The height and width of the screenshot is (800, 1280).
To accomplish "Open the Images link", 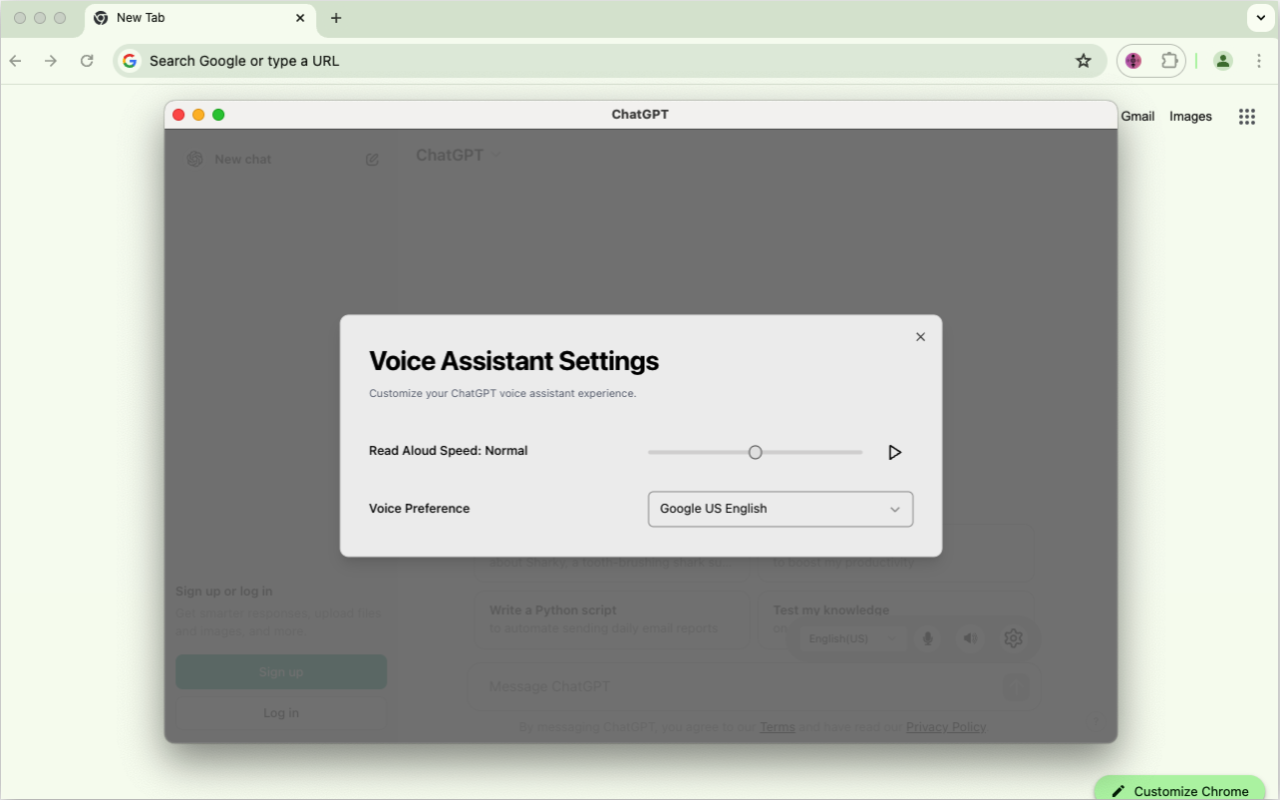I will (x=1191, y=117).
